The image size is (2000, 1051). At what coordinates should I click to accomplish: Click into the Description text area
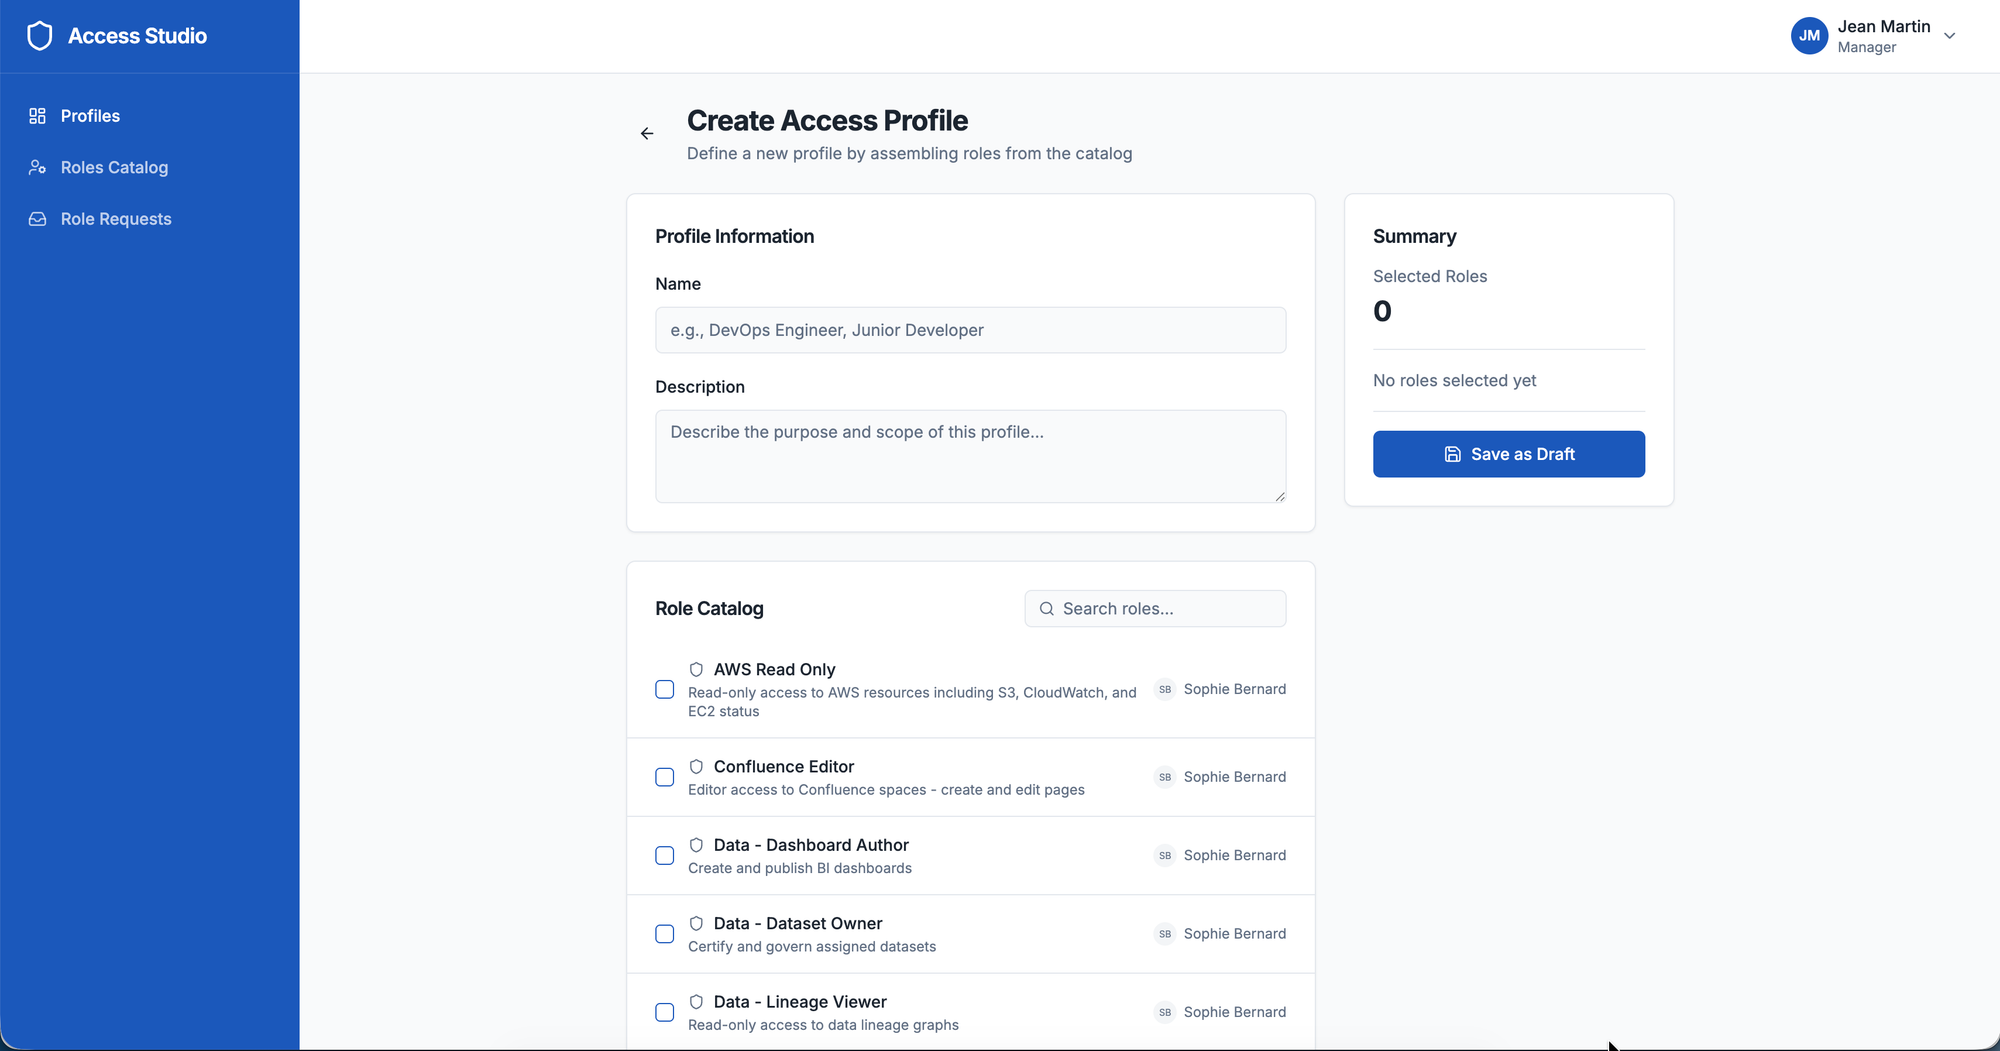click(x=970, y=456)
